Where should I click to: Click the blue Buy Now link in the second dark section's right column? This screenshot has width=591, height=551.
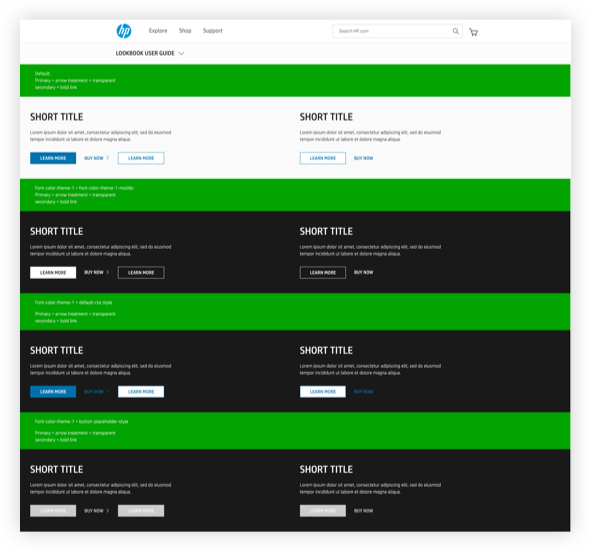pyautogui.click(x=363, y=392)
